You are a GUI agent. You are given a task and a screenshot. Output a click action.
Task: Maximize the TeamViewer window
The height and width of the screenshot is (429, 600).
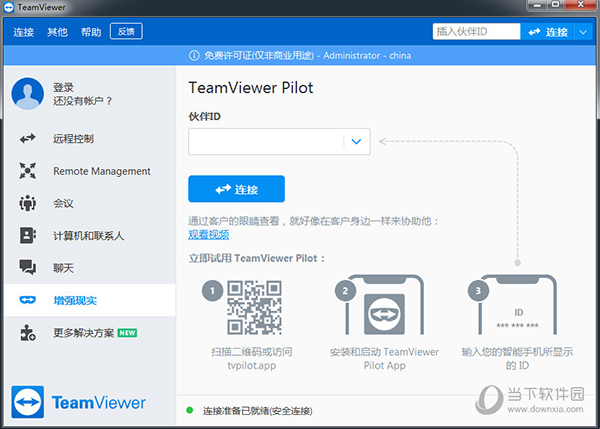pyautogui.click(x=555, y=5)
